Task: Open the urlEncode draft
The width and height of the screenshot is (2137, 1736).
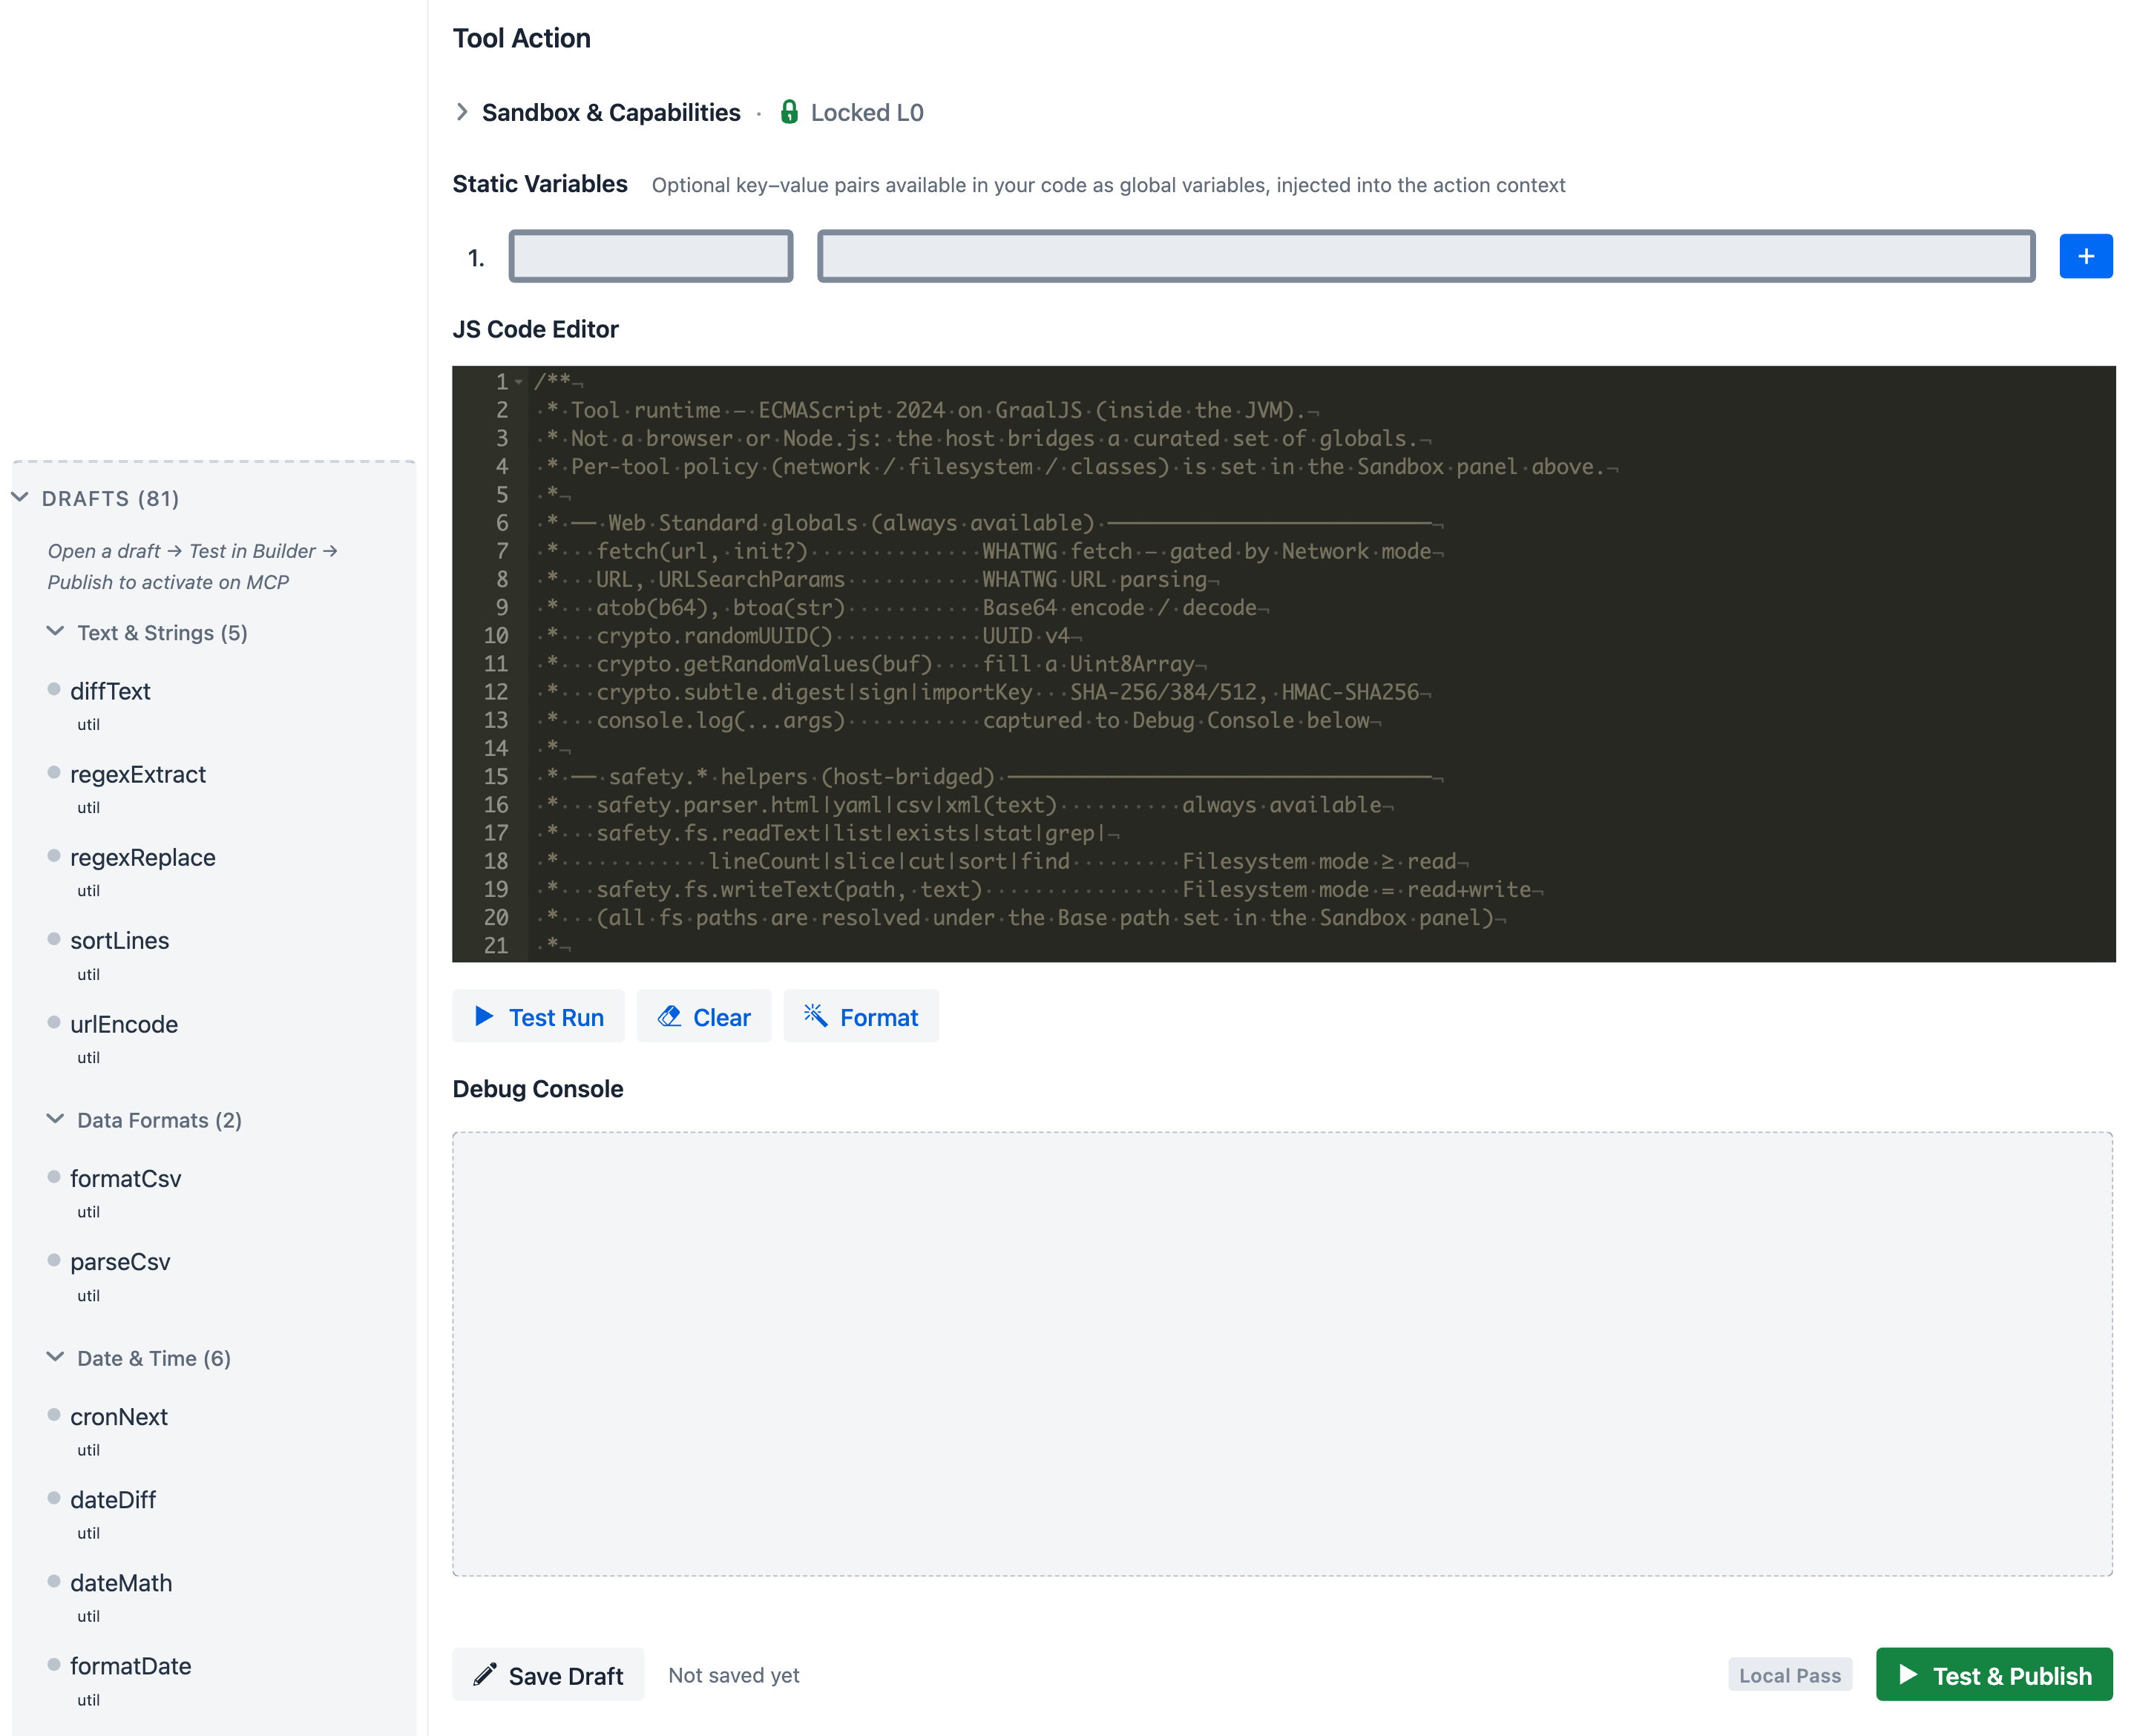Action: (x=124, y=1024)
